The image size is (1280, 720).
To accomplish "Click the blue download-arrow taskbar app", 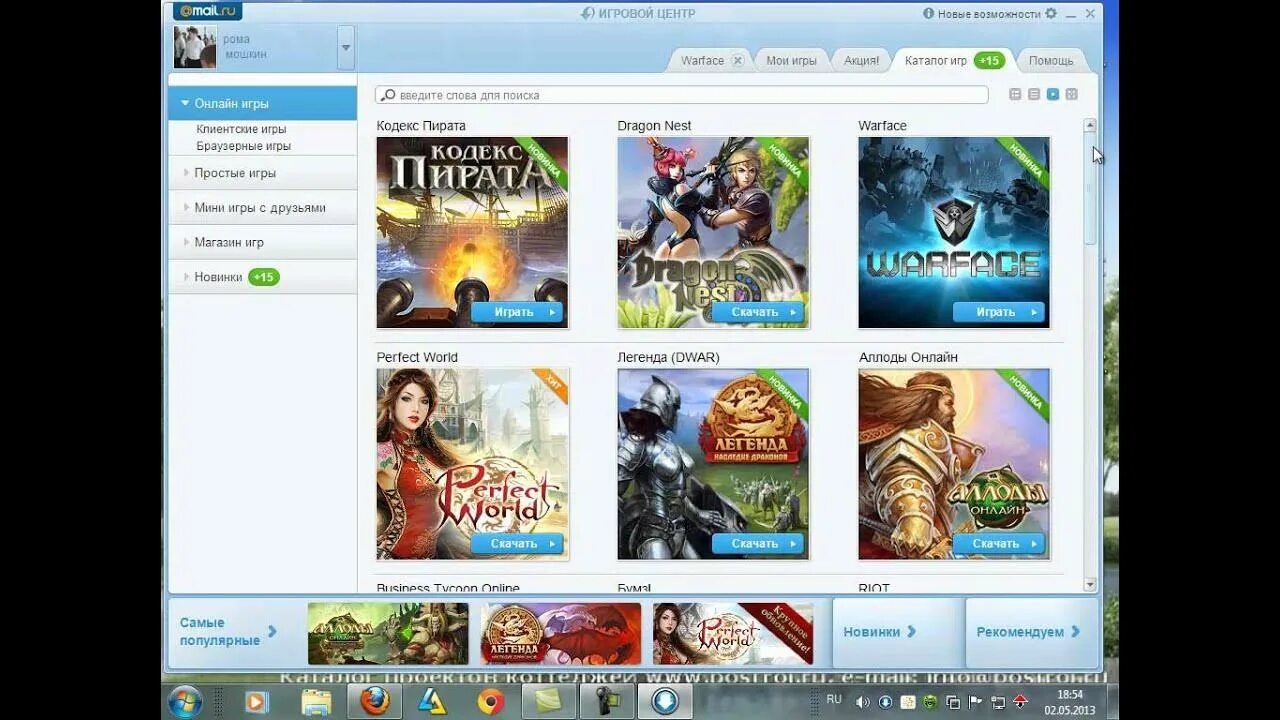I will point(665,702).
